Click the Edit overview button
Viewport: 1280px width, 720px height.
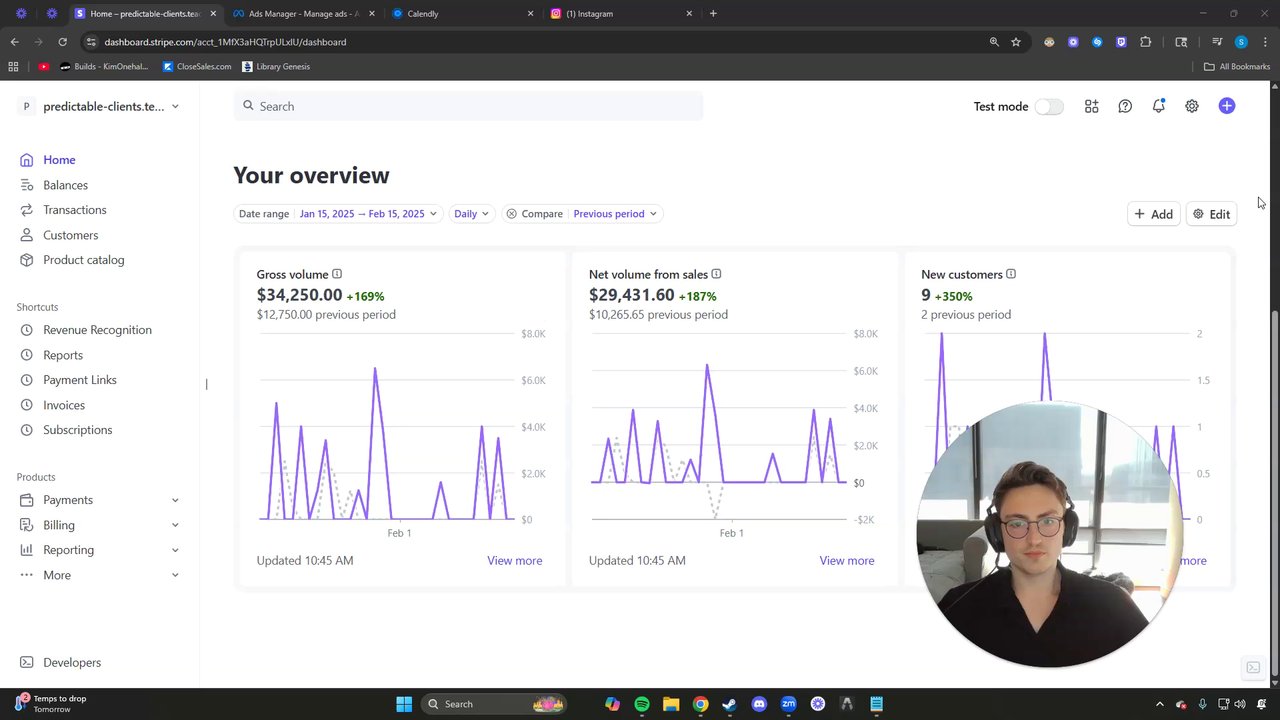[1211, 214]
